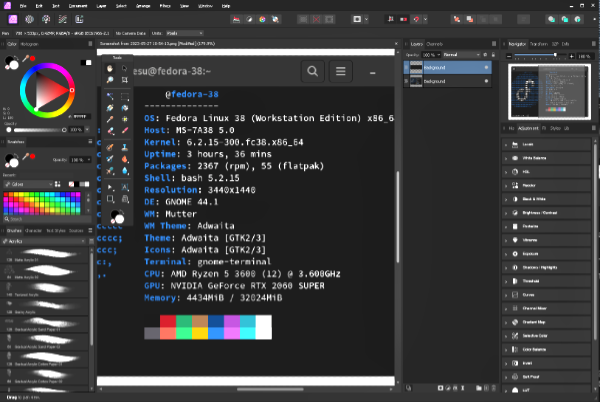Switch to the Histogram tab
Image resolution: width=600 pixels, height=402 pixels.
click(x=29, y=44)
